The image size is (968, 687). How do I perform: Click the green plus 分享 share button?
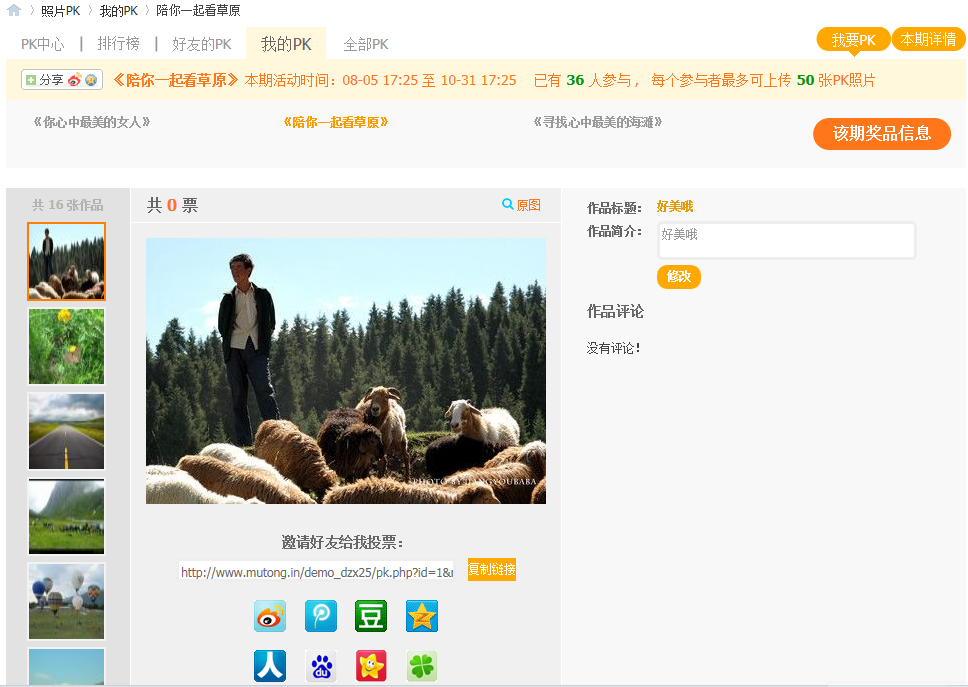44,80
